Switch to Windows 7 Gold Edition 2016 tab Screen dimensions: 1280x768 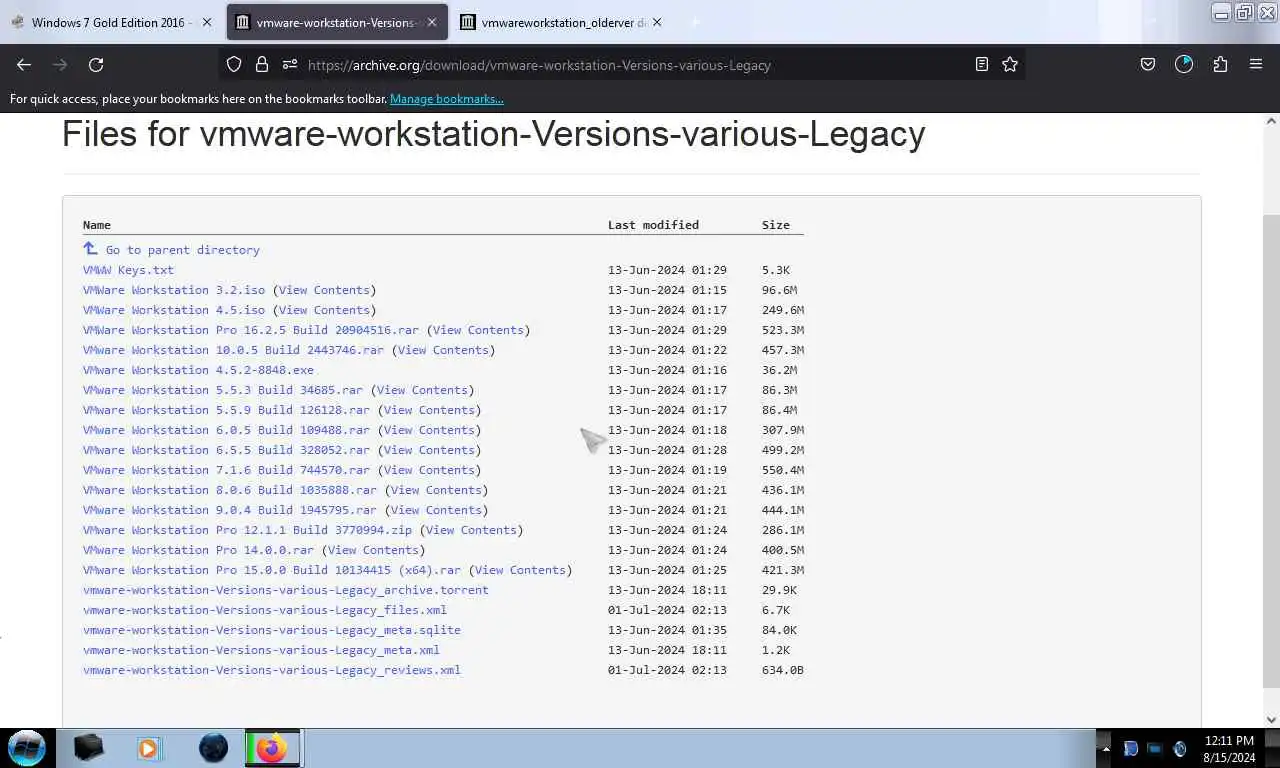[112, 22]
